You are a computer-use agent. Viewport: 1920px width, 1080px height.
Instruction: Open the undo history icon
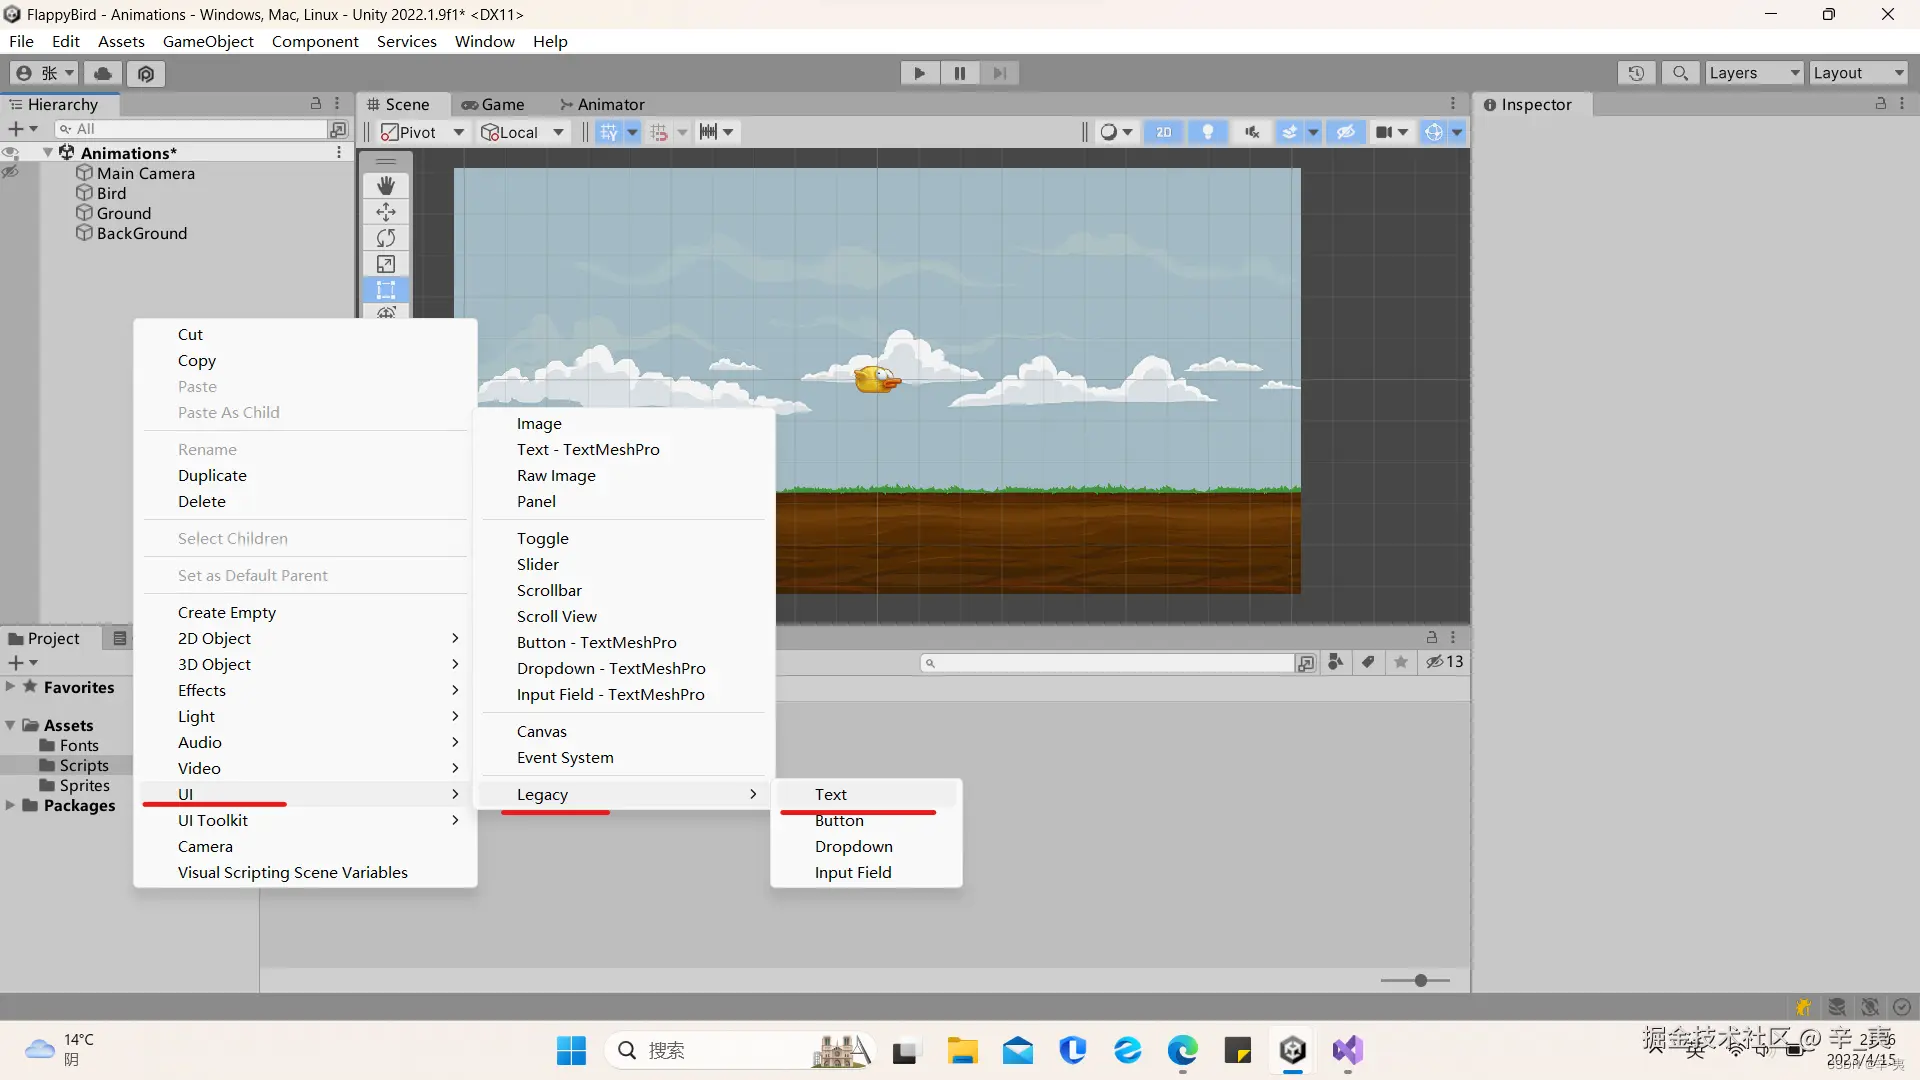(x=1636, y=73)
